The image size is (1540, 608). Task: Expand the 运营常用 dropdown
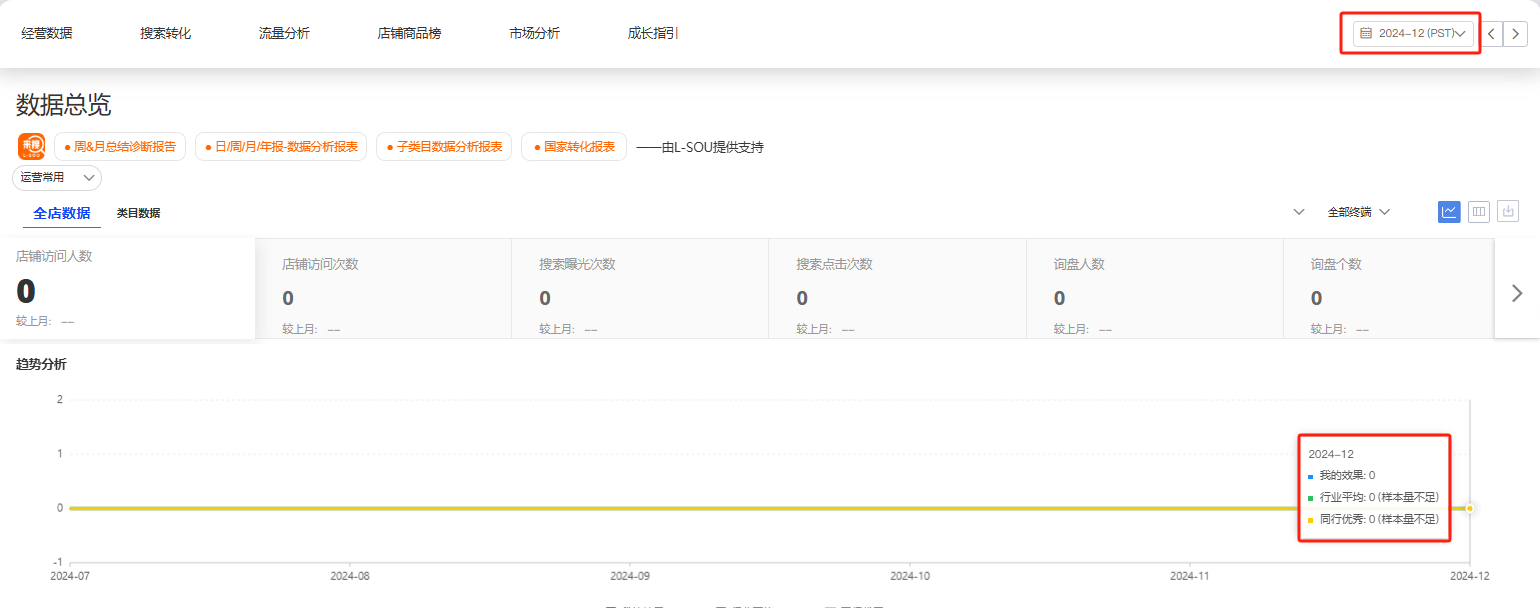pos(57,178)
